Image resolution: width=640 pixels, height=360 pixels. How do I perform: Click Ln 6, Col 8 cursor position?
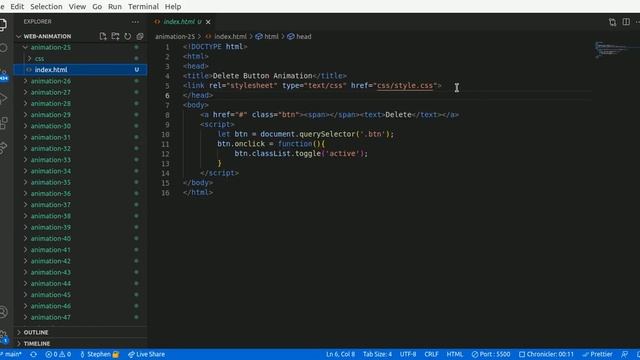[x=340, y=354]
